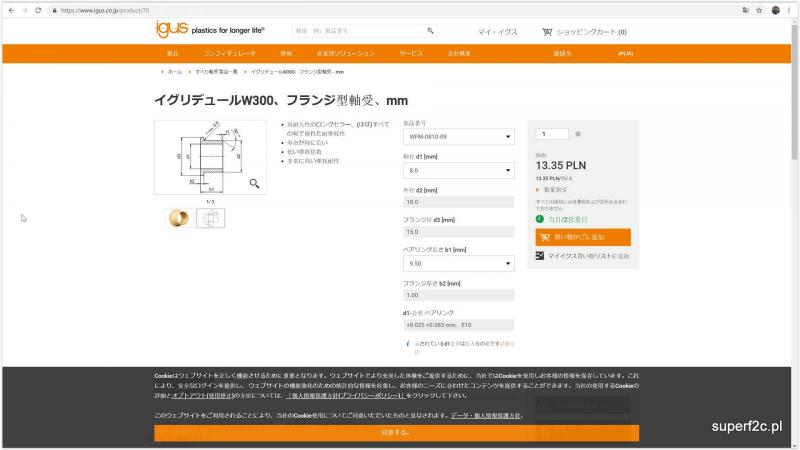Expand the bearing length b1 dropdown showing 9.50
800x450 pixels.
(x=458, y=264)
